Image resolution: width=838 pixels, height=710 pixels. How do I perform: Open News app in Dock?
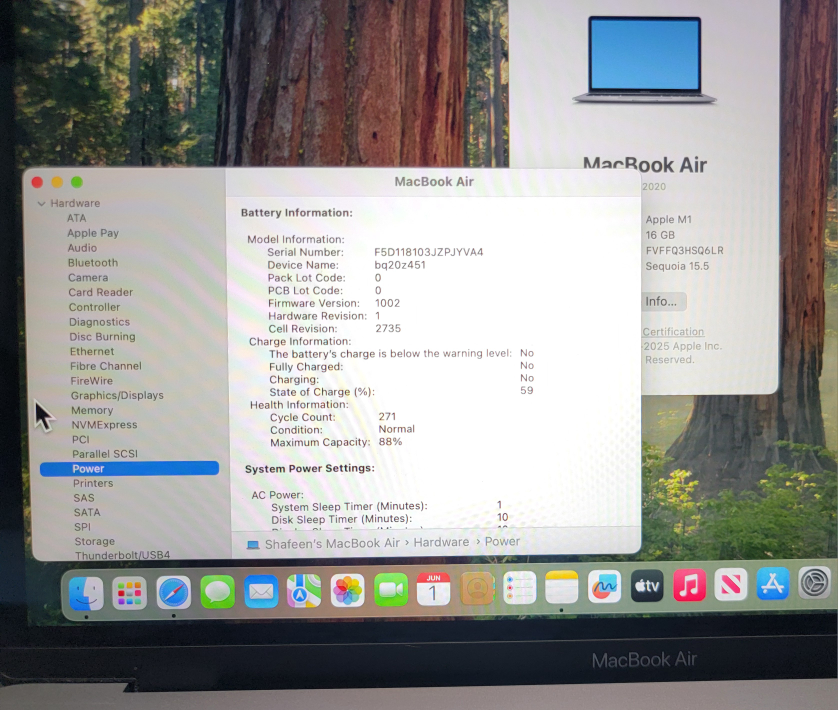click(731, 584)
